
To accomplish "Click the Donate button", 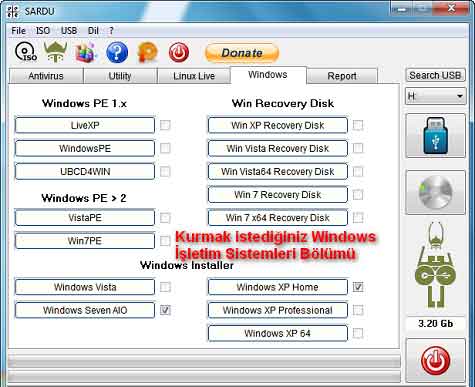I will [x=242, y=53].
